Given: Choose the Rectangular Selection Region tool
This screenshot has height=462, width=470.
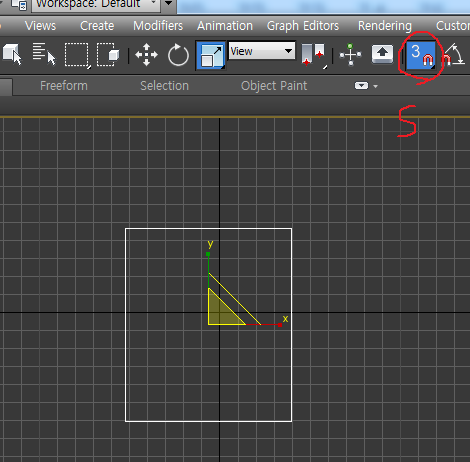Looking at the screenshot, I should tap(77, 55).
